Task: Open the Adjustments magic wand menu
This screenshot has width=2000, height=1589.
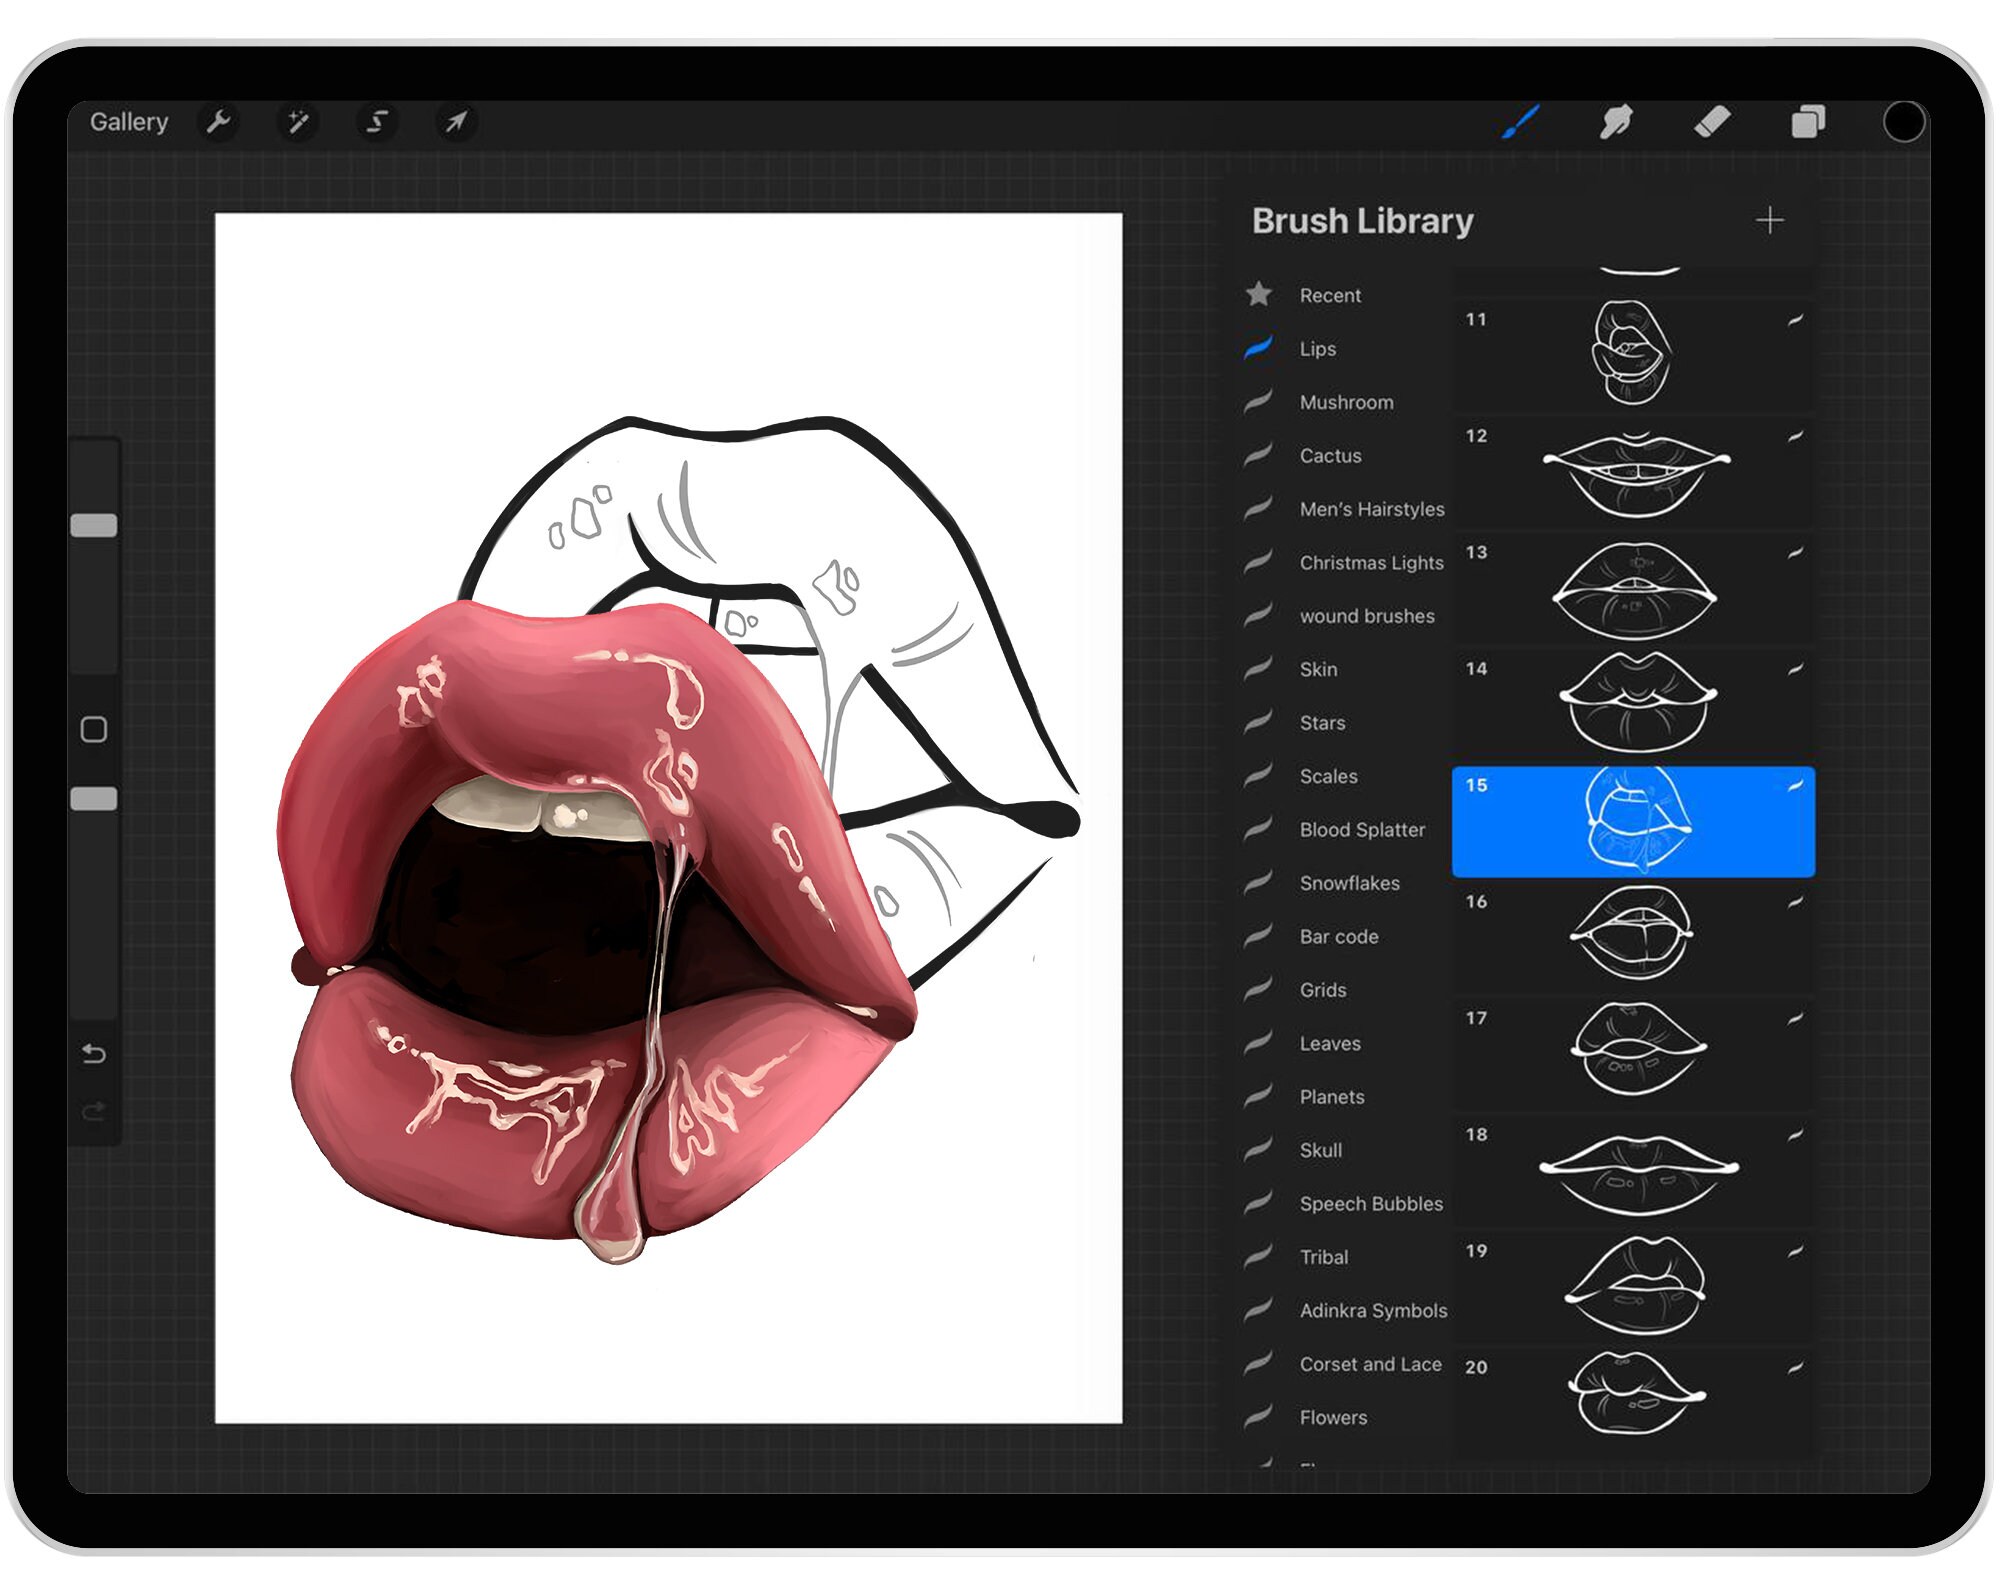Action: point(297,122)
